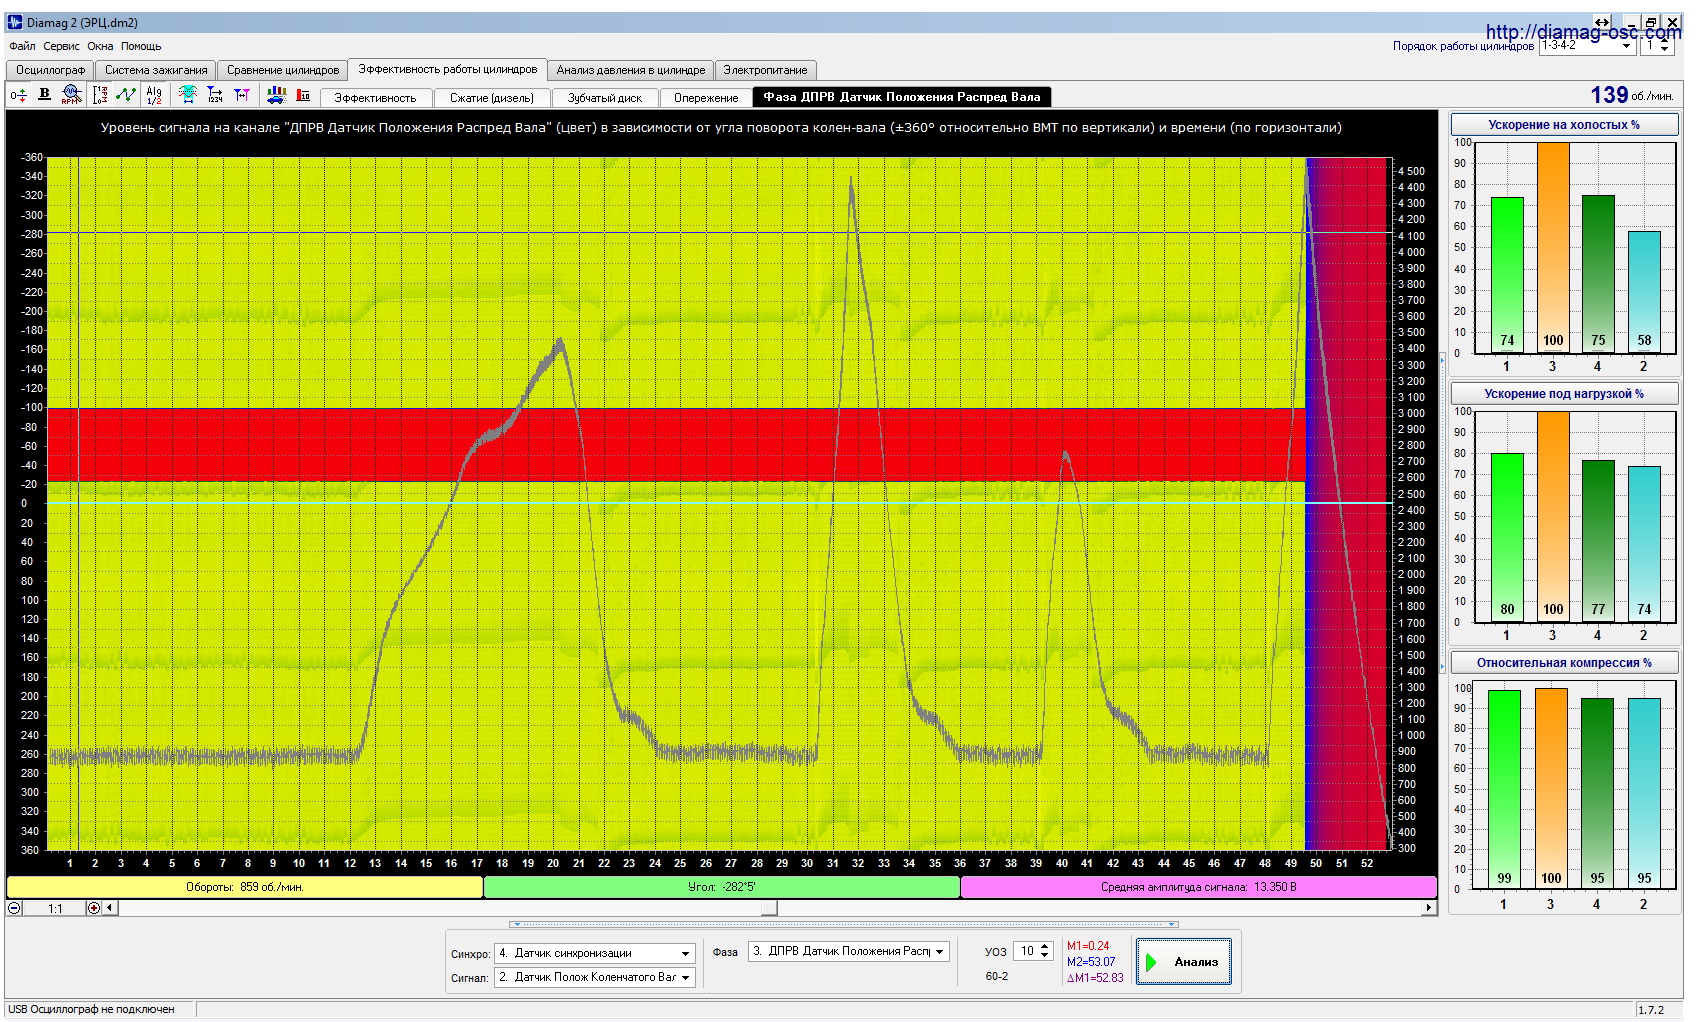Switch to the Осциллограф tab

[50, 70]
